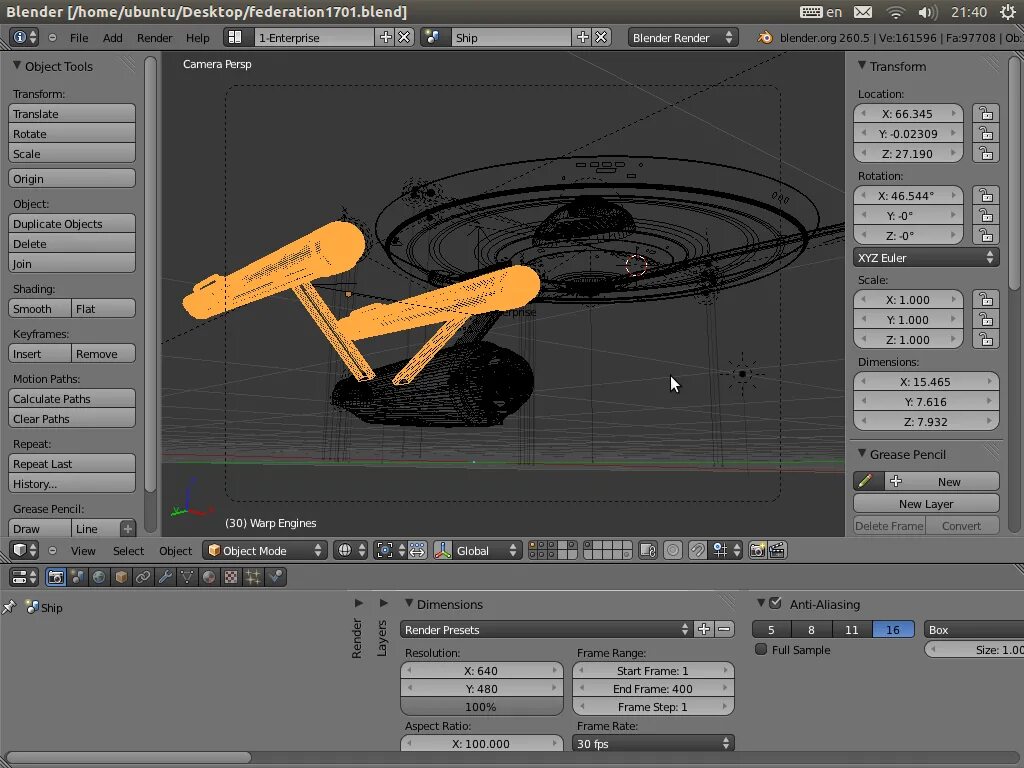Toggle lock on Rotation Y
The image size is (1024, 768).
click(x=985, y=216)
